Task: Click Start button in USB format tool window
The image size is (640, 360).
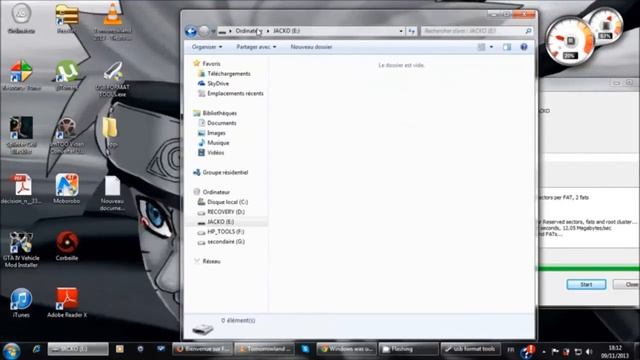Action: click(x=586, y=284)
